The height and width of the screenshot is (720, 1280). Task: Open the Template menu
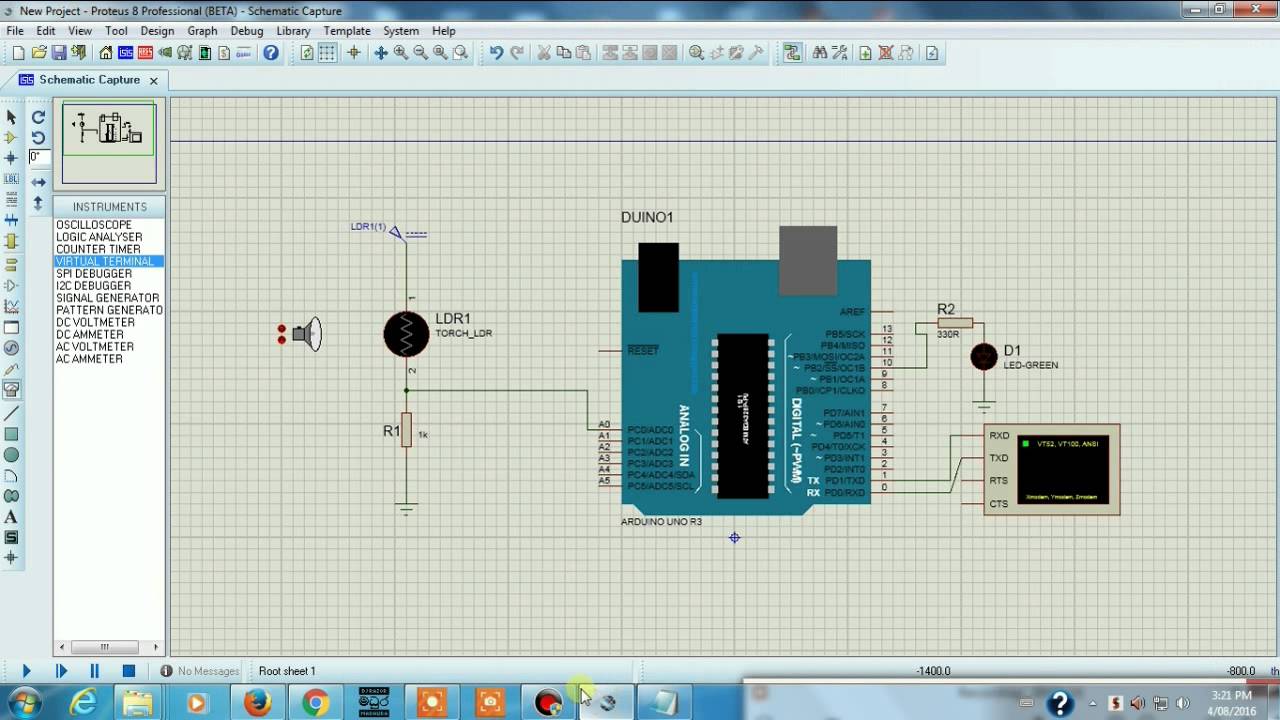pyautogui.click(x=347, y=31)
